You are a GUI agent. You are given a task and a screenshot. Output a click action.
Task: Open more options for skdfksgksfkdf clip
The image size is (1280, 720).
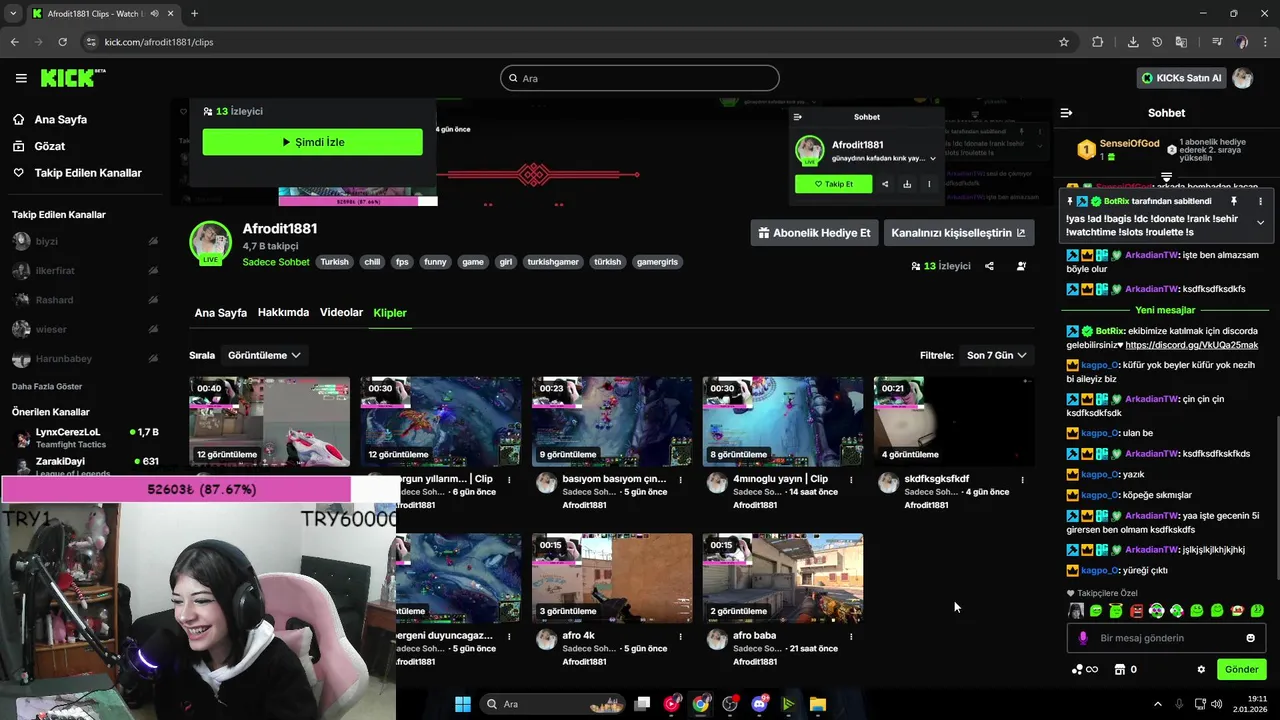point(1022,480)
